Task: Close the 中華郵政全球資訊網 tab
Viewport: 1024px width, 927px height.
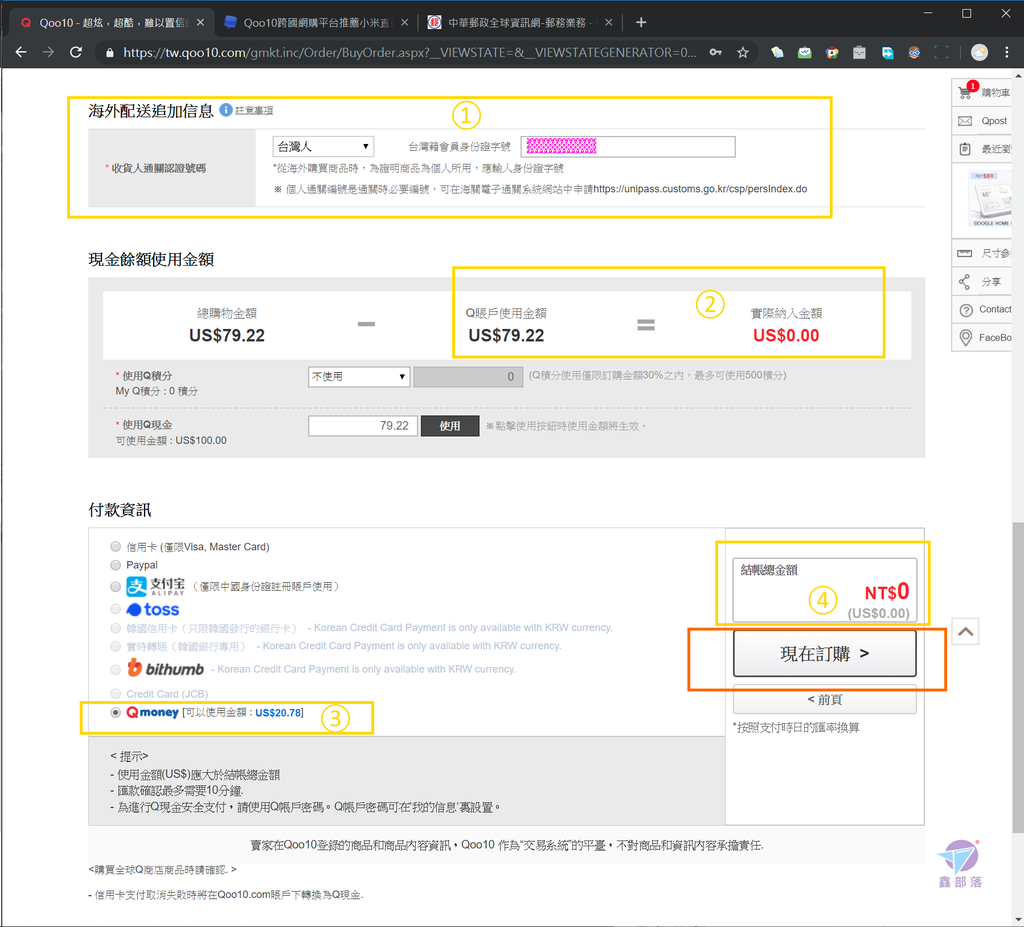Action: (609, 22)
